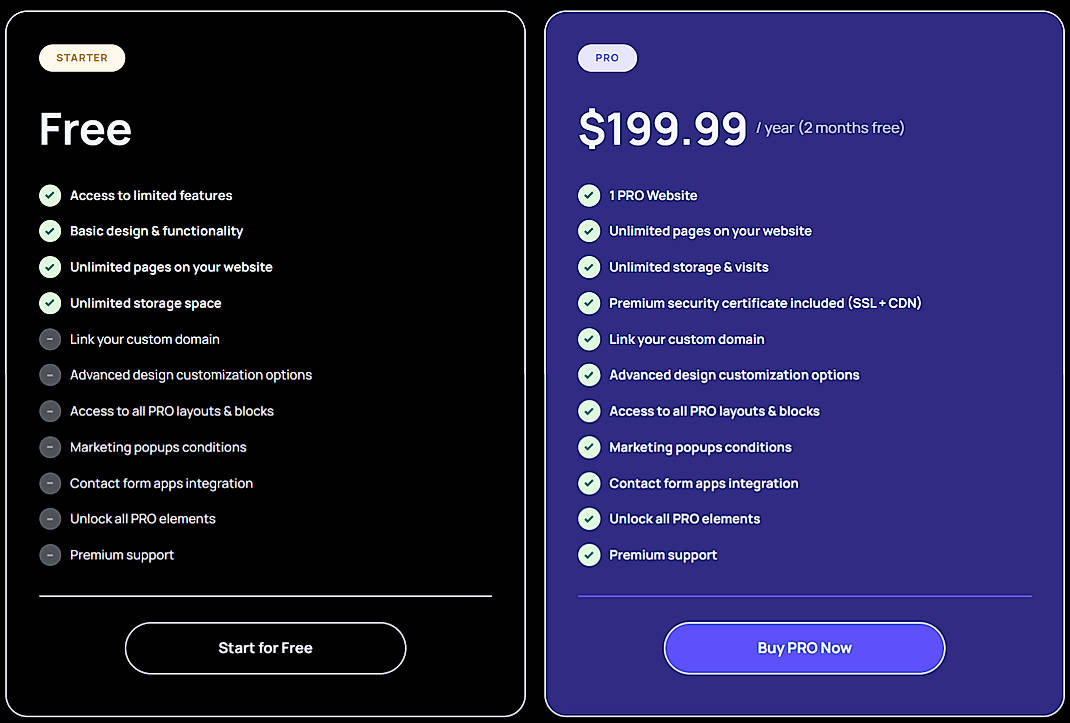Click dash icon next to Starter Link your custom domain

pyautogui.click(x=50, y=339)
